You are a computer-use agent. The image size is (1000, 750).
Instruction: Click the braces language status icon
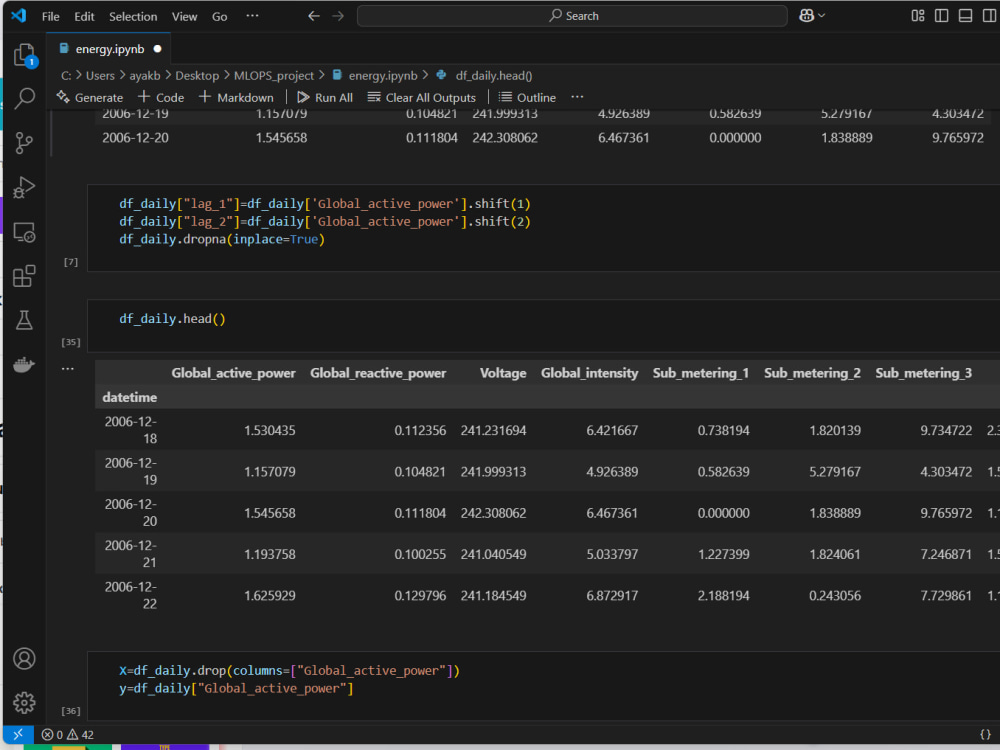tap(985, 735)
